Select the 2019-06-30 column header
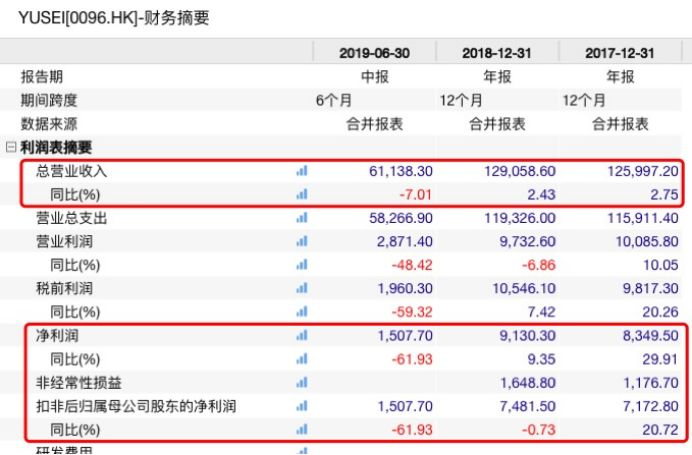 [372, 53]
